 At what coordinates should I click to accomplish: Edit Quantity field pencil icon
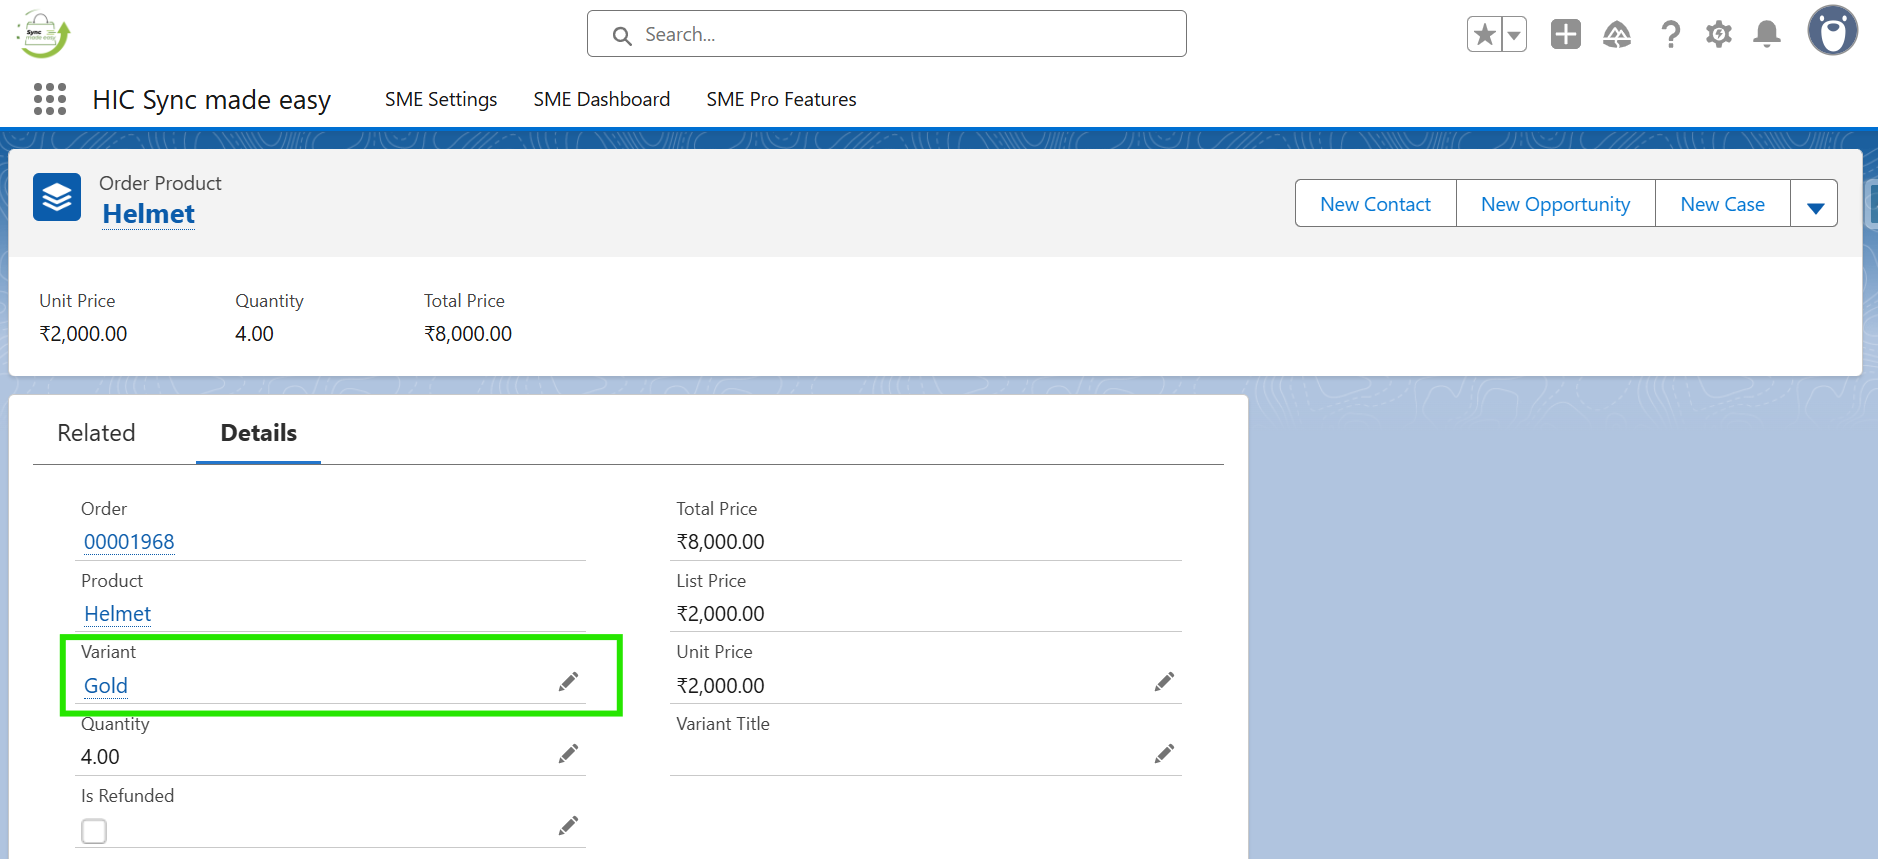pos(568,754)
